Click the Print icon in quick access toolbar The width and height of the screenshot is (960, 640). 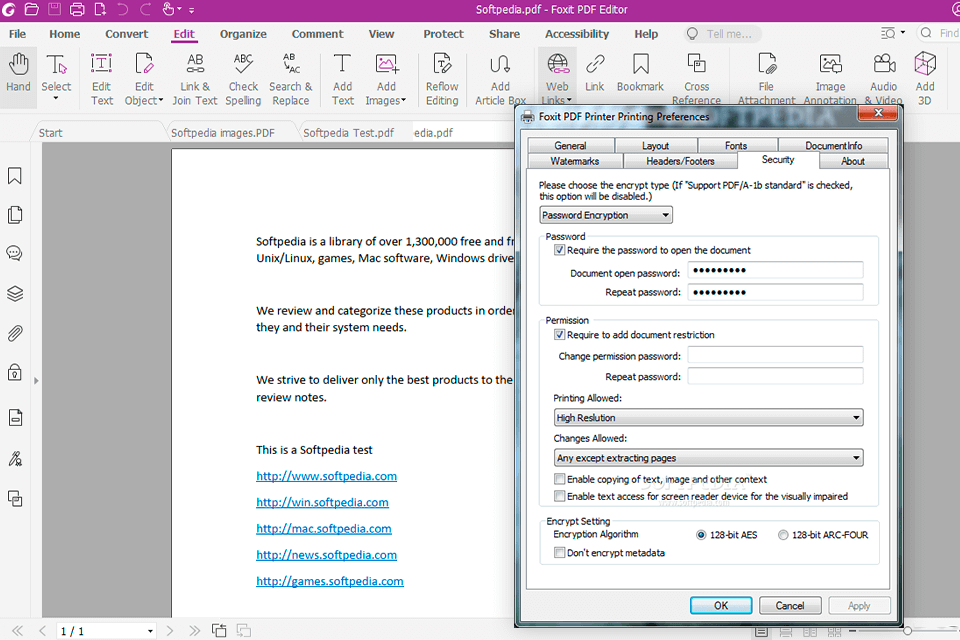click(77, 10)
